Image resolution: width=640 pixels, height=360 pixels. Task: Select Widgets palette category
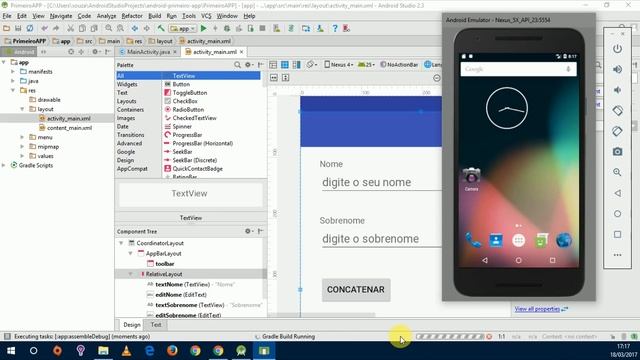tap(127, 84)
